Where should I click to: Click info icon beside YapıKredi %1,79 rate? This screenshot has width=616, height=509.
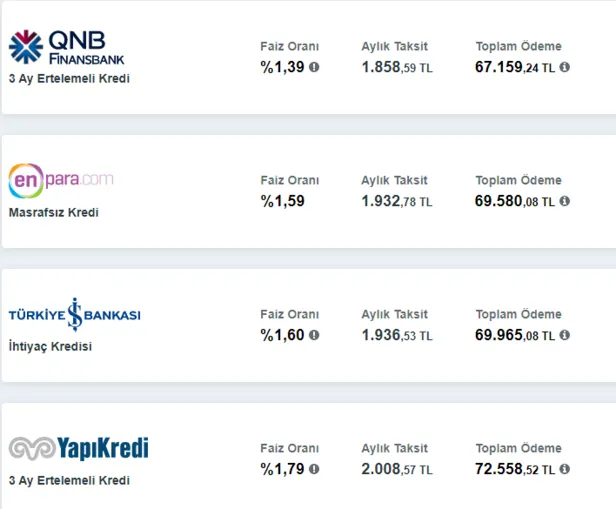[x=314, y=469]
